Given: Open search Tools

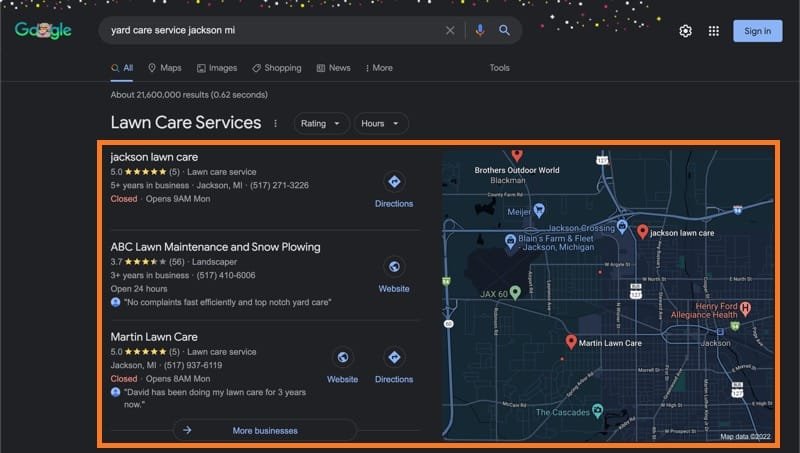Looking at the screenshot, I should [499, 68].
